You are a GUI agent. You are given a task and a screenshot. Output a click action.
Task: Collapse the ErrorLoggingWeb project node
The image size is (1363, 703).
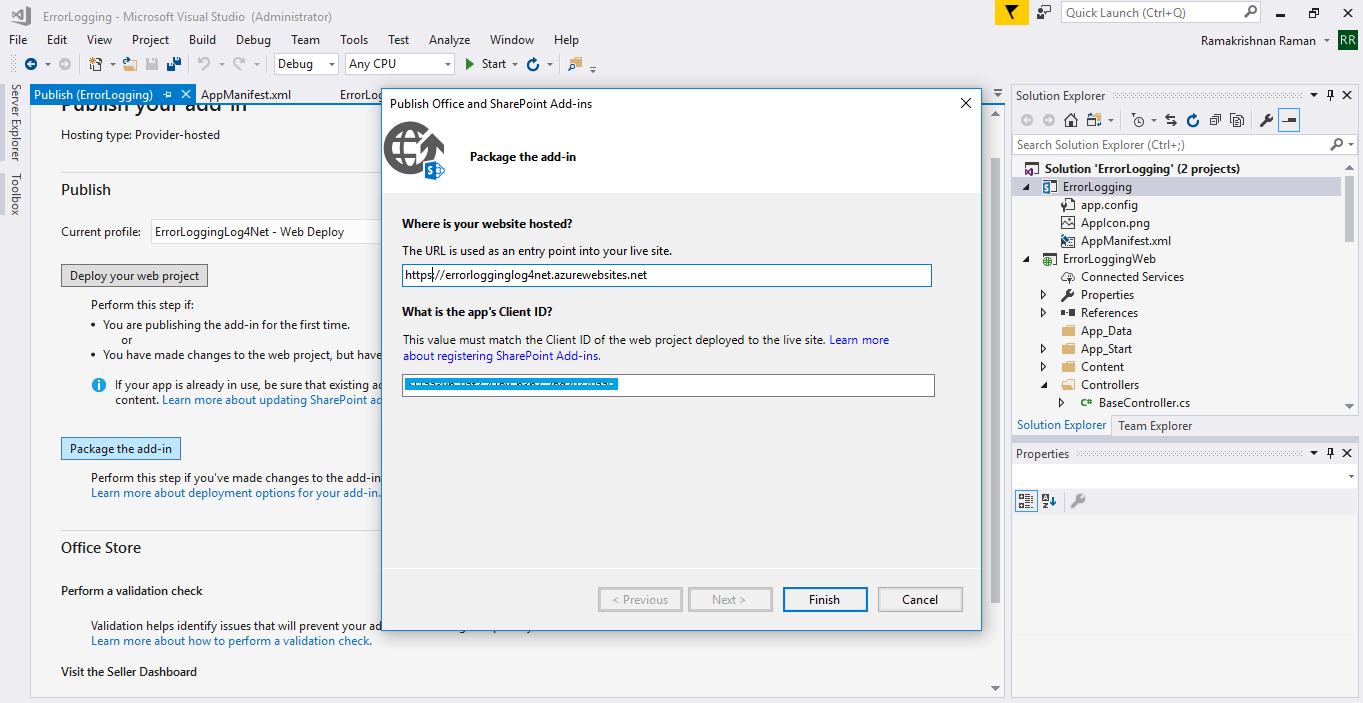[1026, 259]
